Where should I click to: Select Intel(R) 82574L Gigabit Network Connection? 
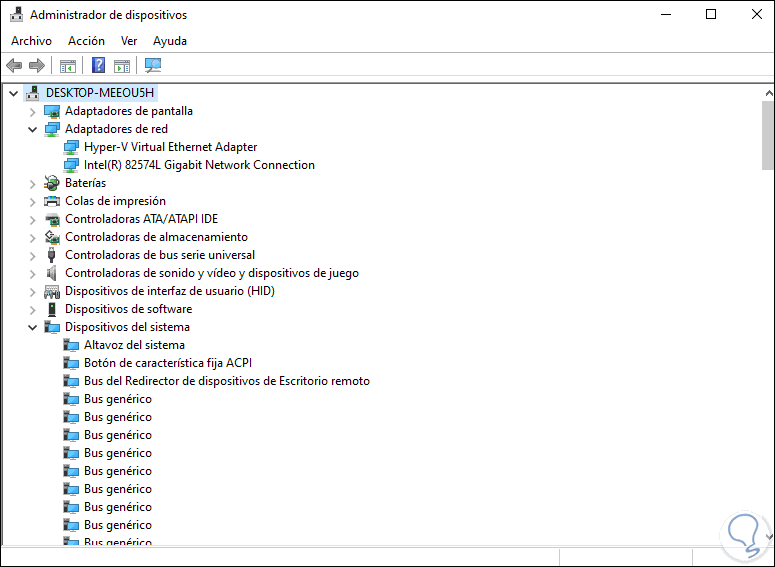199,165
